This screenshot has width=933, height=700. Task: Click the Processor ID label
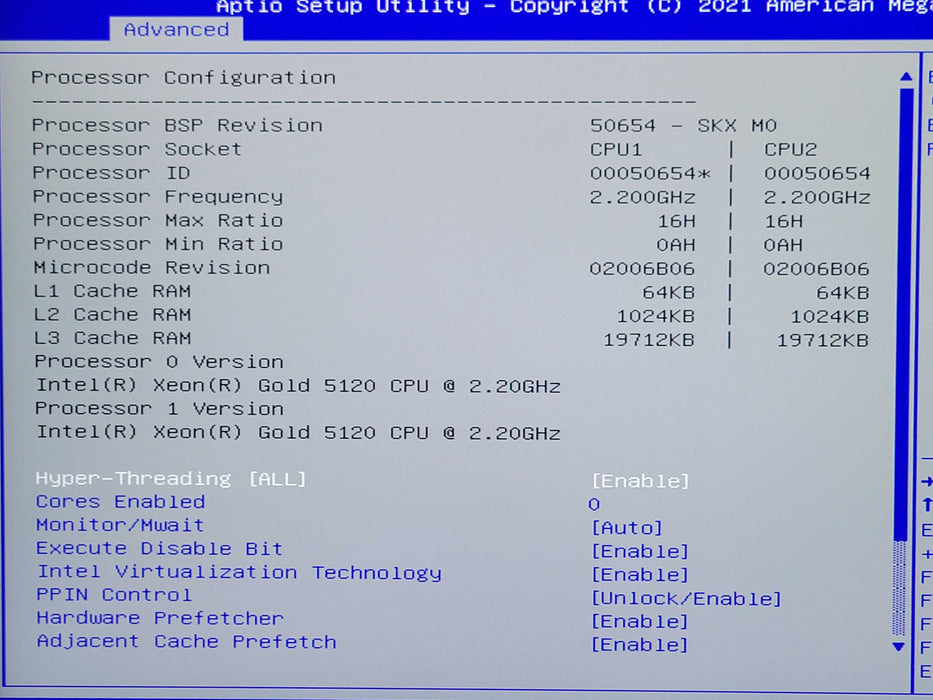point(111,173)
